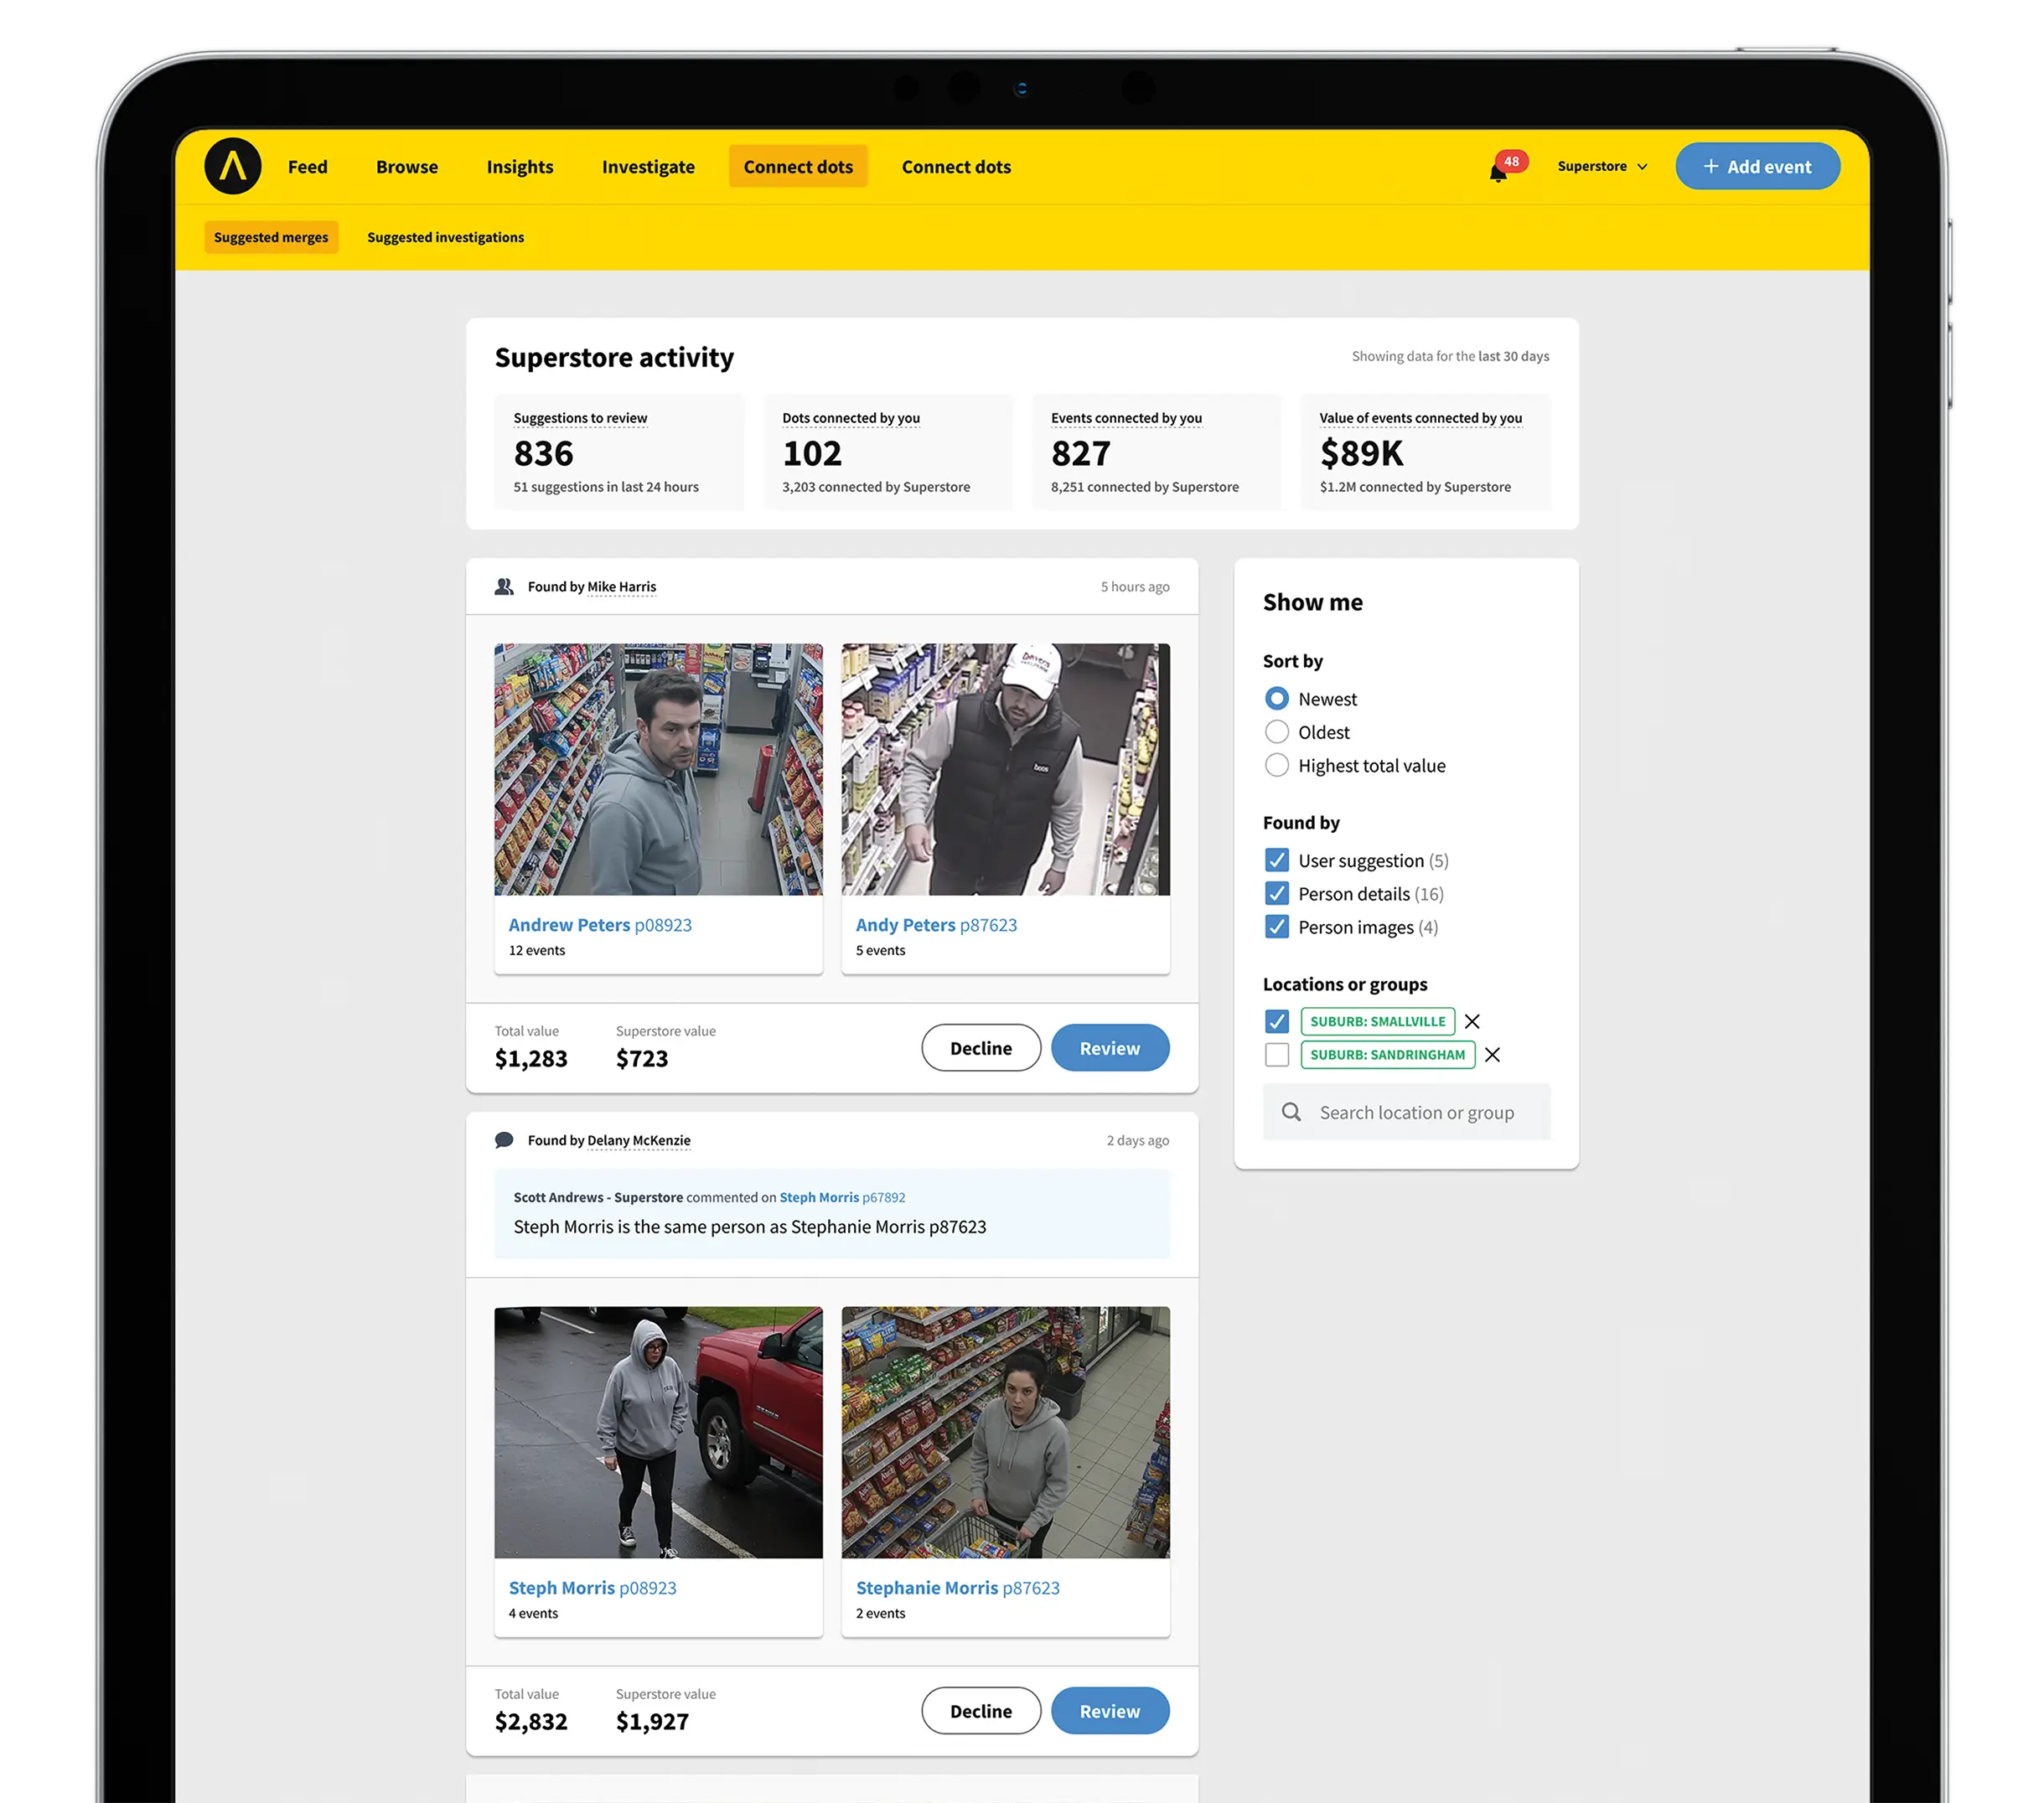Click the comment bubble icon beside Delany McKenzie

504,1140
